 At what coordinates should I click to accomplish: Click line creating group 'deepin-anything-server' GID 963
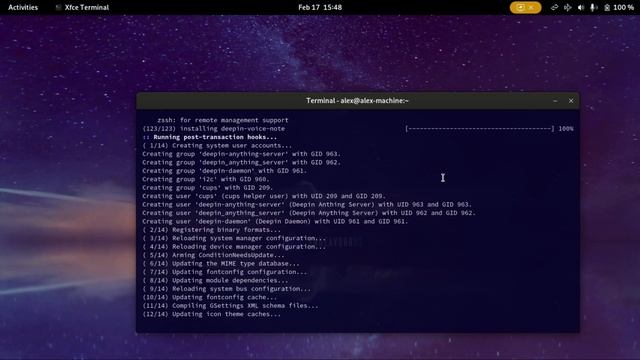[x=241, y=154]
